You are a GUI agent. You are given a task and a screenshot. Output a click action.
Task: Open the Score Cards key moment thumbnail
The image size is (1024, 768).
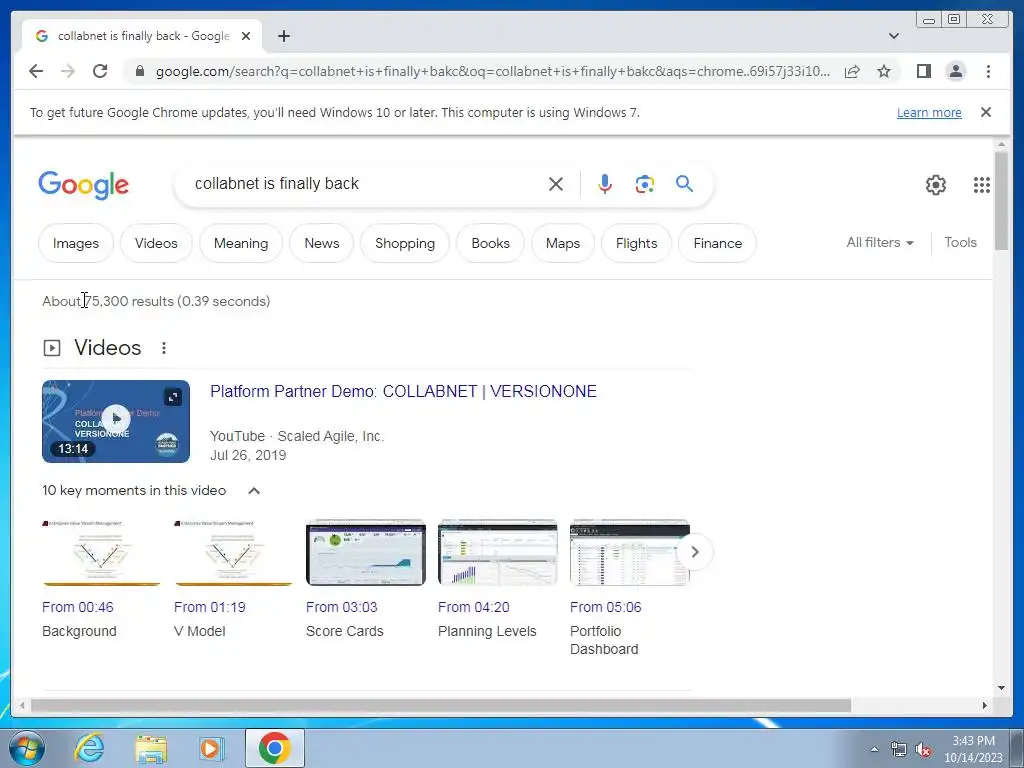pyautogui.click(x=366, y=552)
